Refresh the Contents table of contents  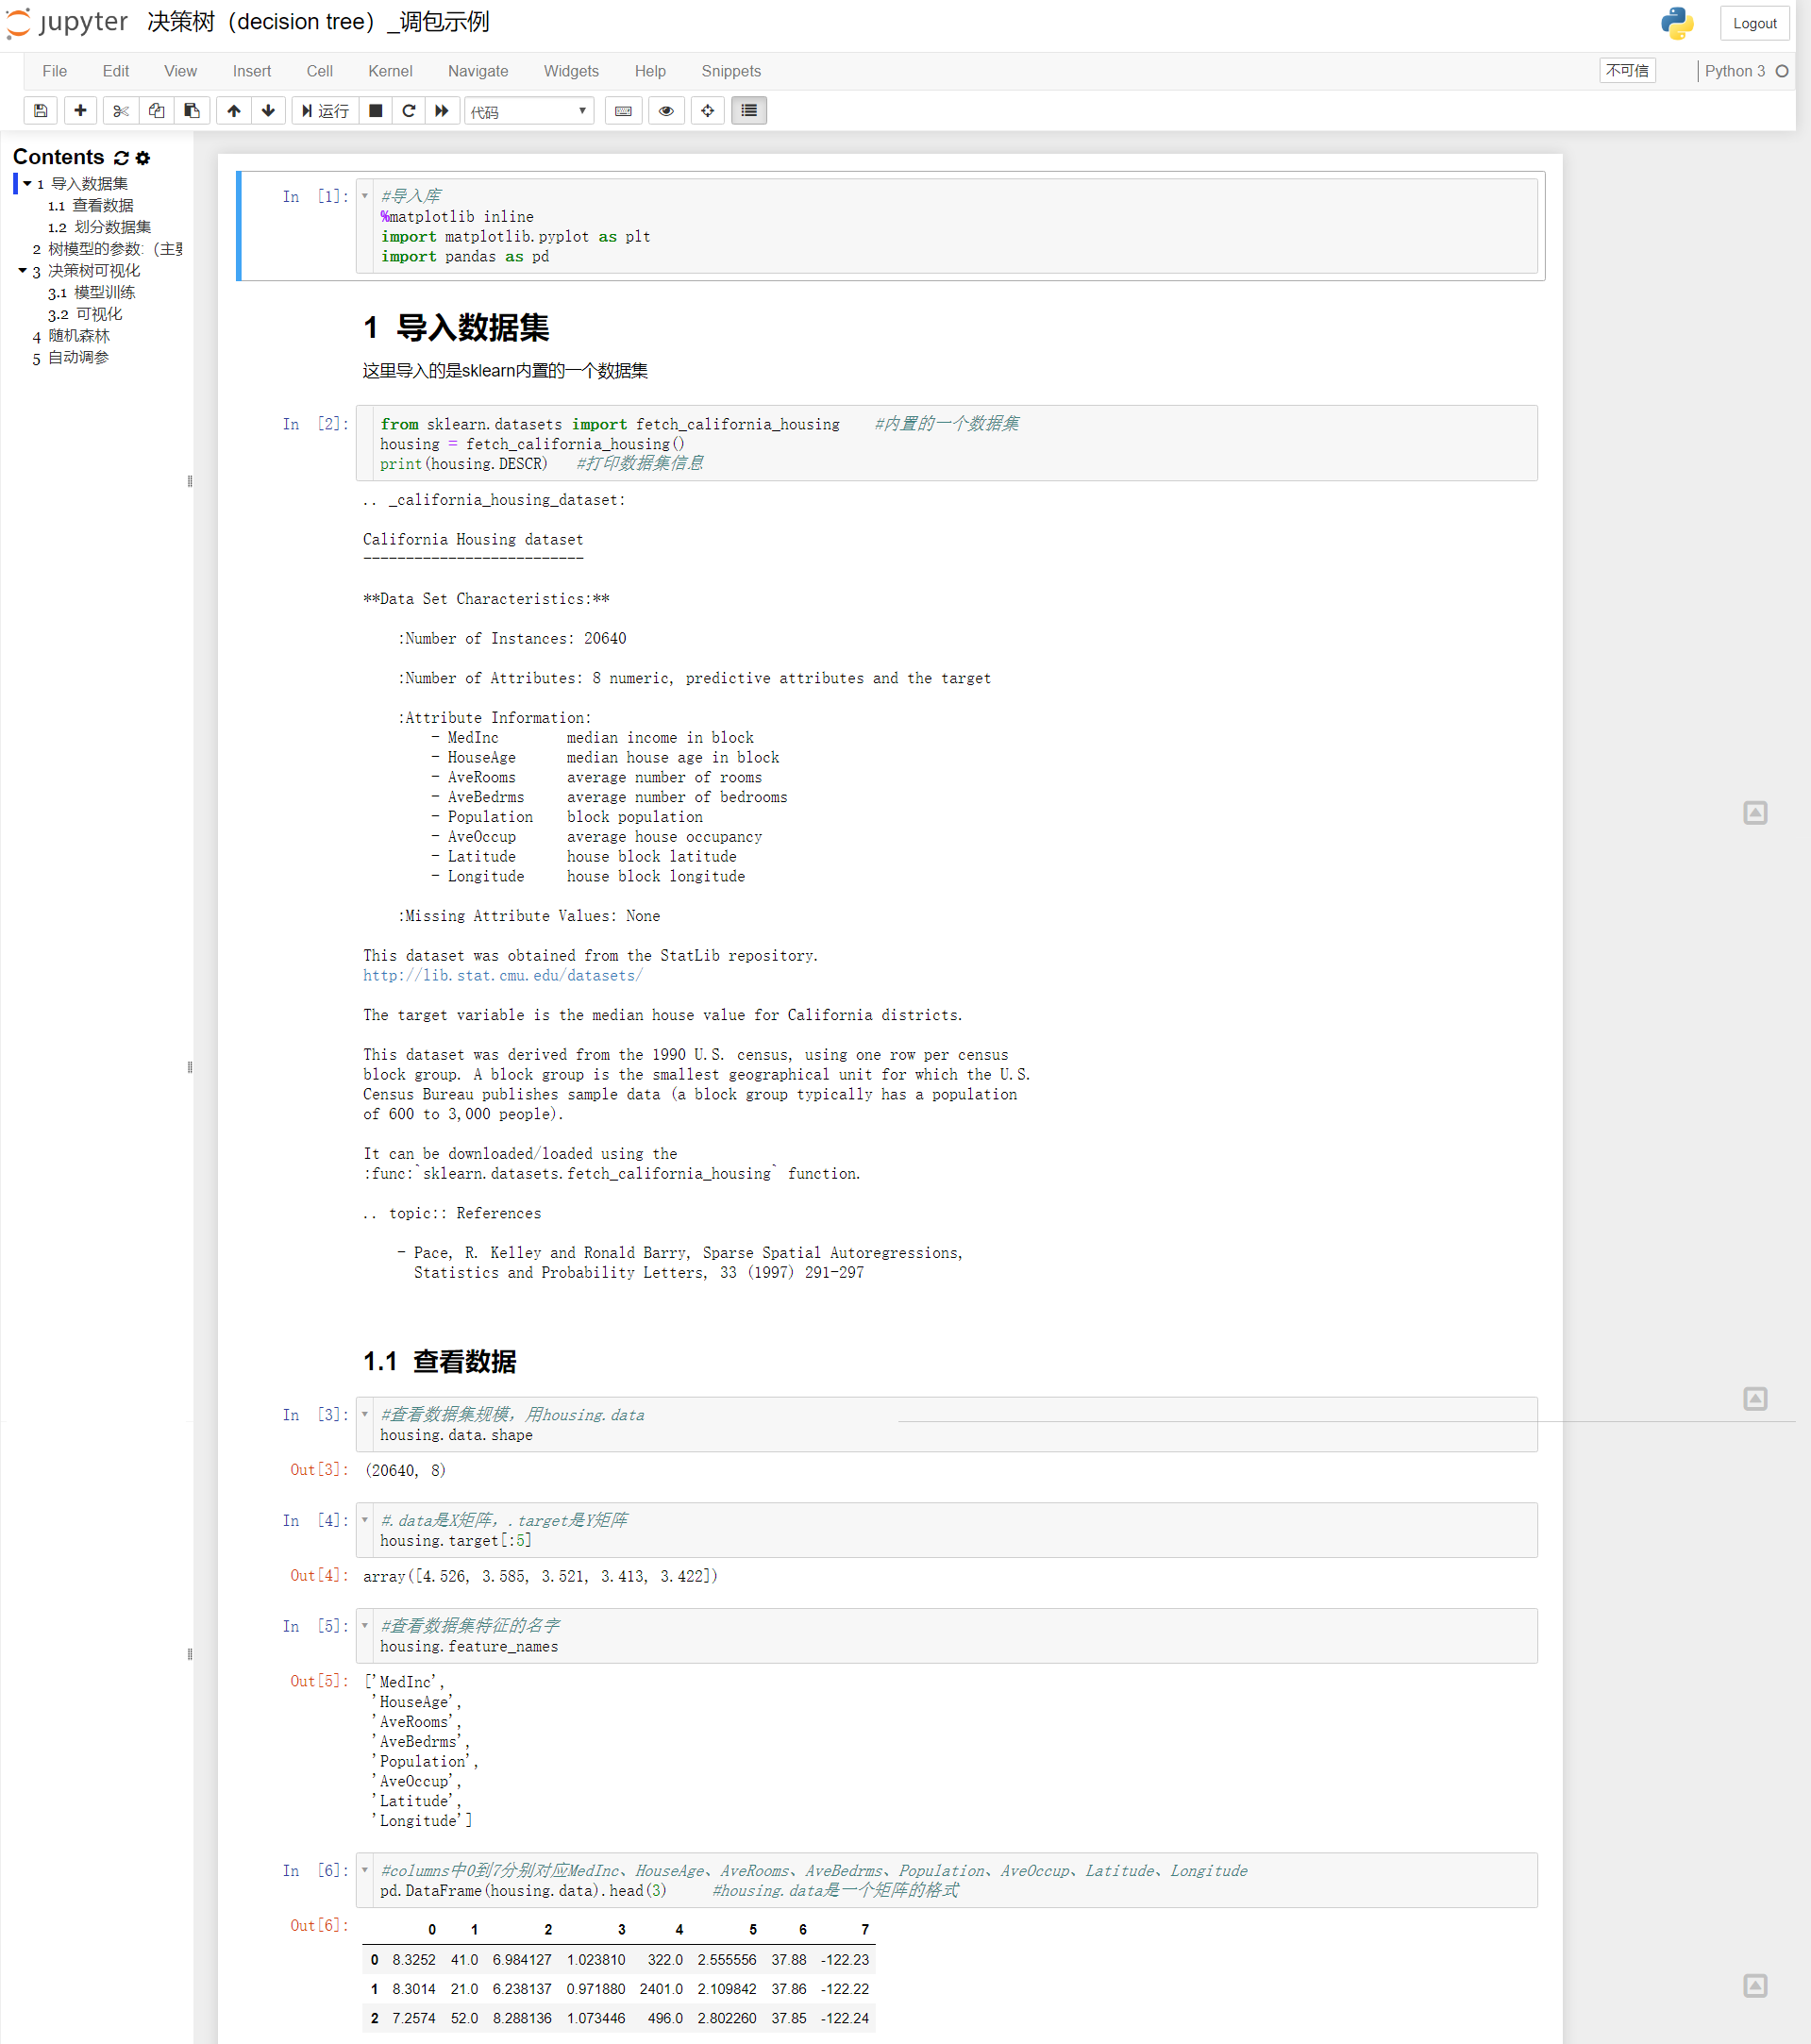pos(122,158)
